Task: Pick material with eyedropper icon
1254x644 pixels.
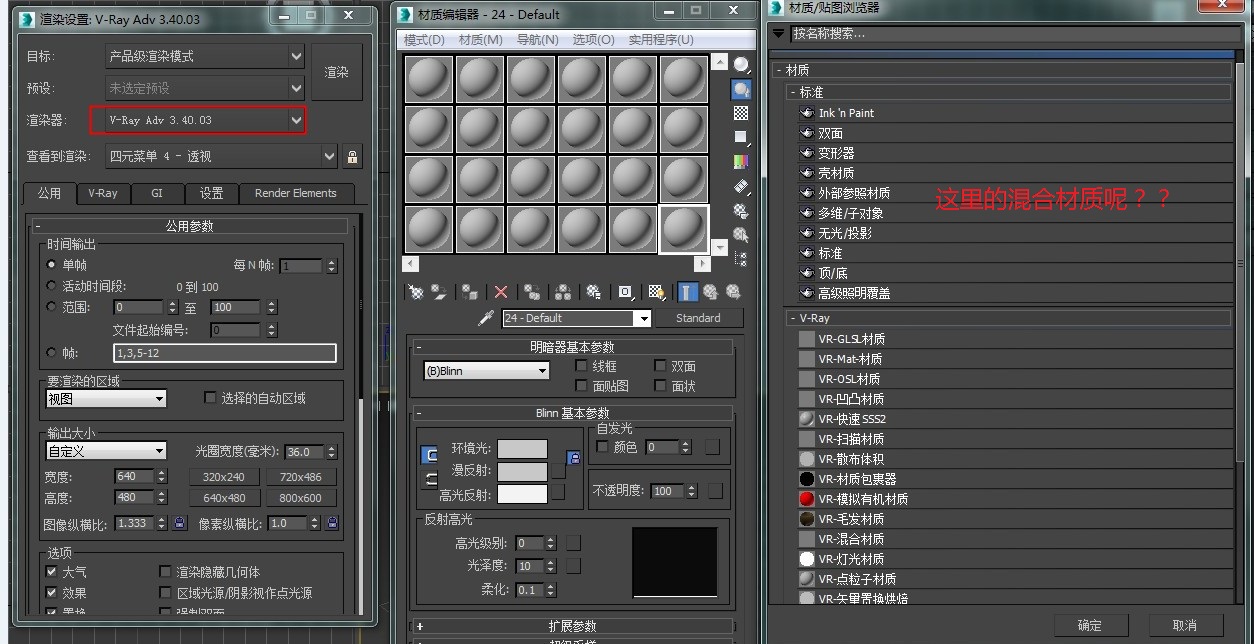Action: point(486,318)
